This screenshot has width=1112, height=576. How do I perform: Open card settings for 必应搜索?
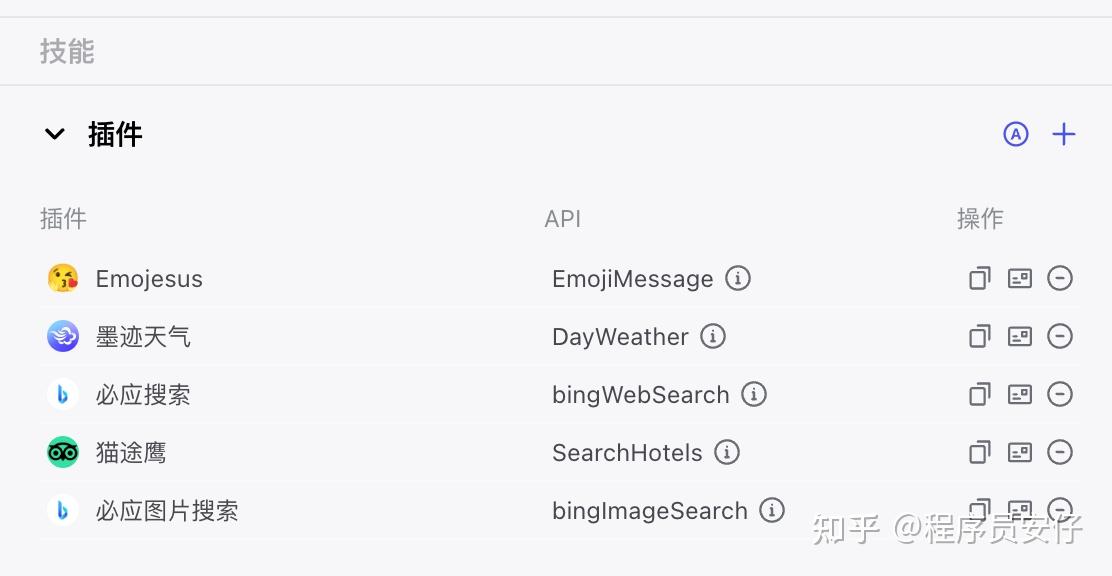[x=1020, y=394]
